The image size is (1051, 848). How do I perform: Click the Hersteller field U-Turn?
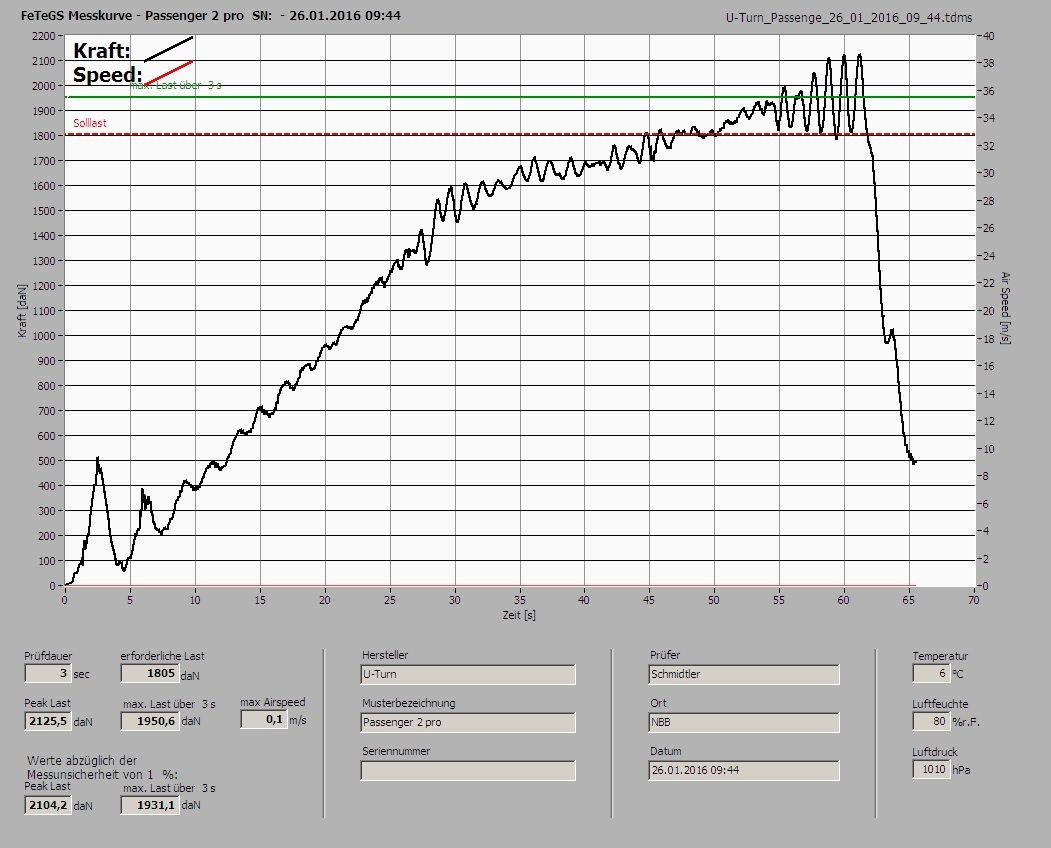click(467, 674)
